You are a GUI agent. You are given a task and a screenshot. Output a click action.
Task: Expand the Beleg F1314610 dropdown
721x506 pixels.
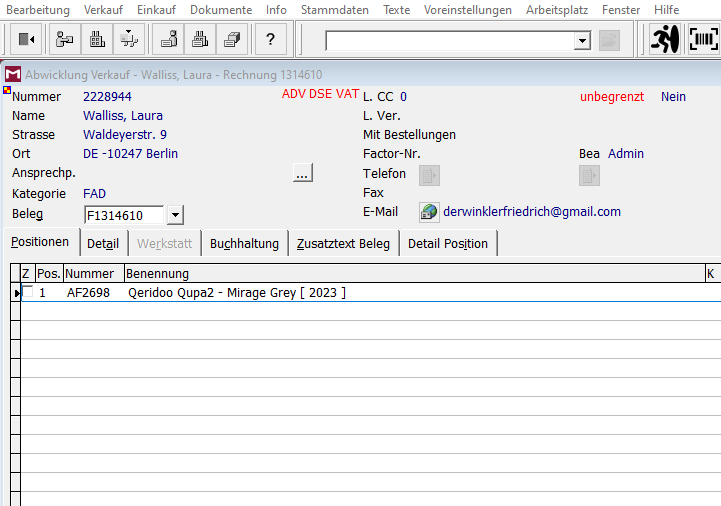point(175,215)
